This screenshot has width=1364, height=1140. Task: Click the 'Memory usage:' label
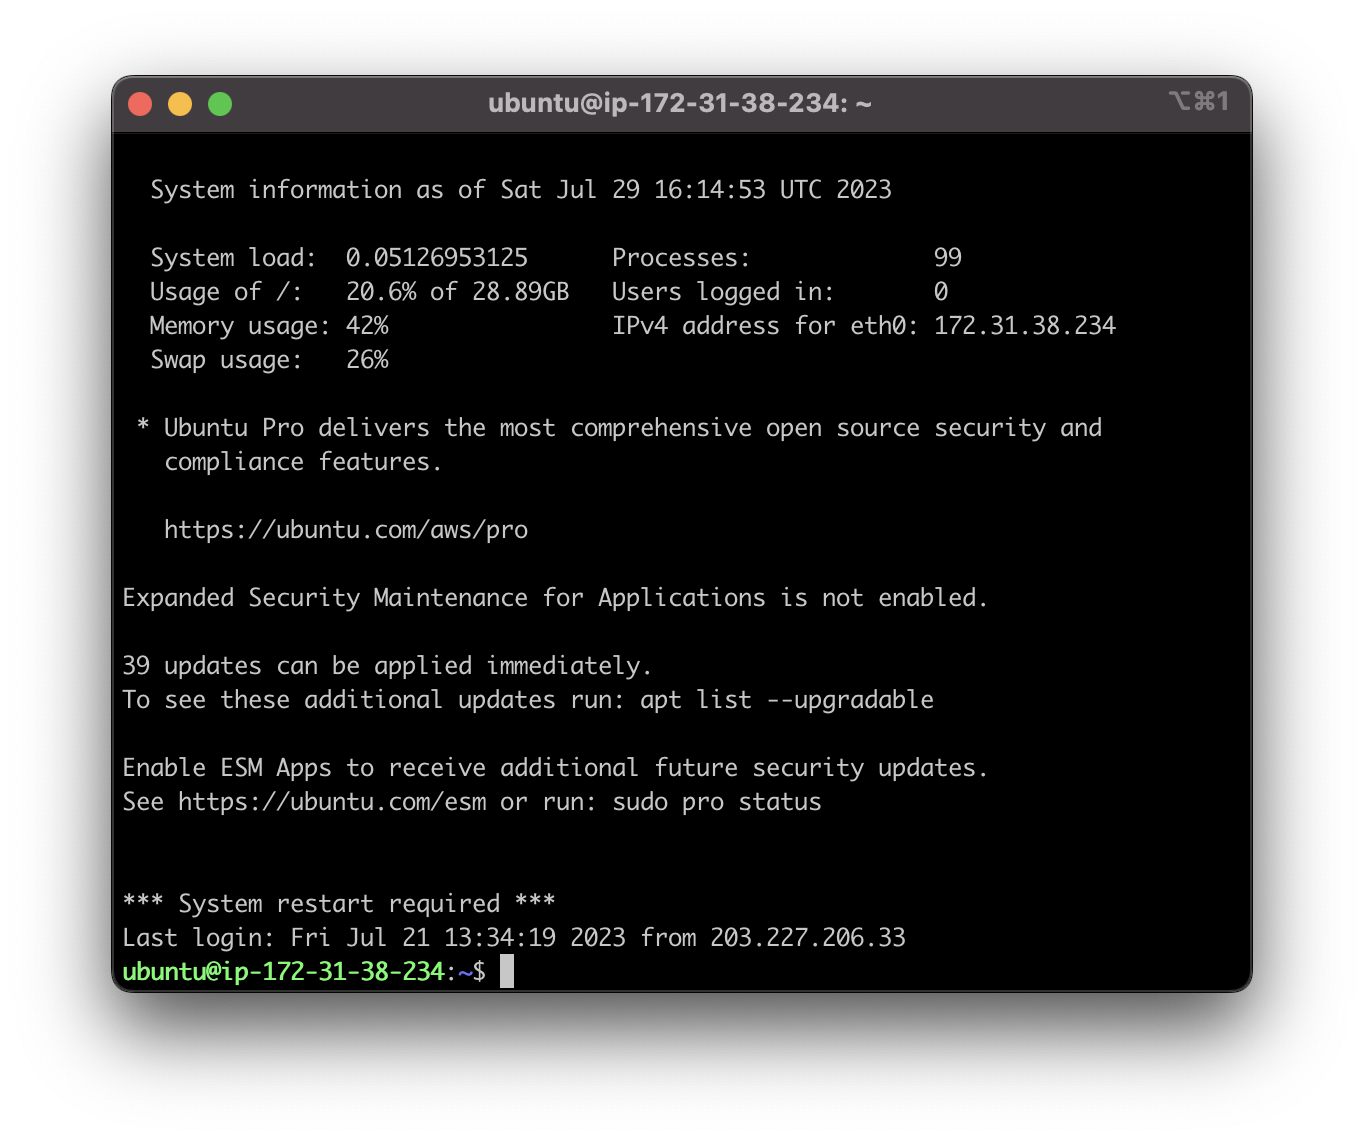(x=240, y=326)
